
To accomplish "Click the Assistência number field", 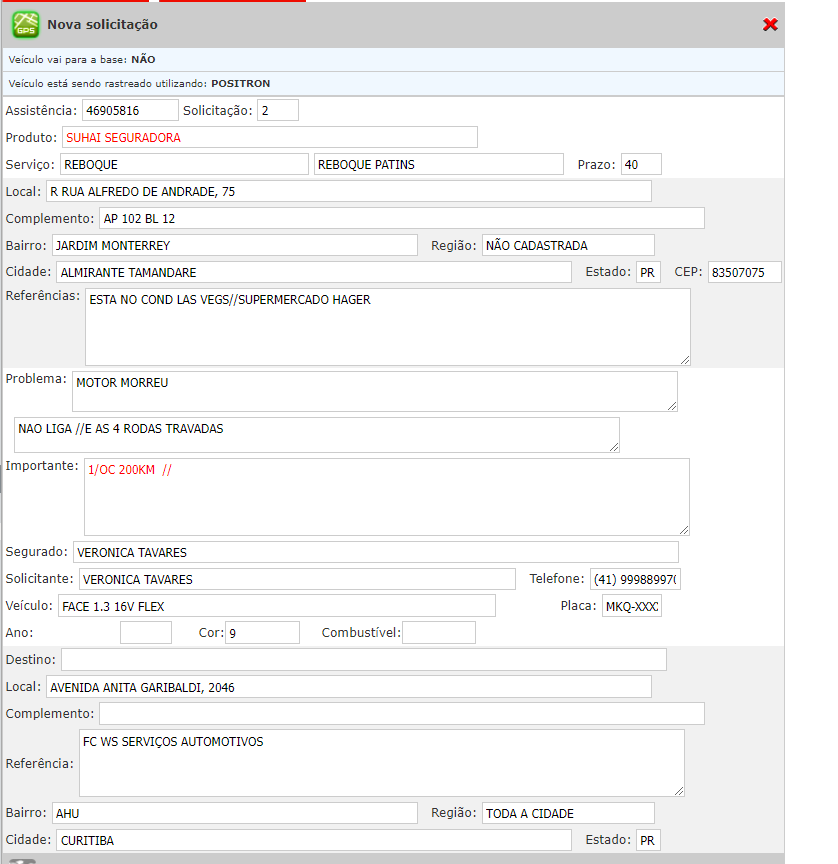I will [130, 110].
